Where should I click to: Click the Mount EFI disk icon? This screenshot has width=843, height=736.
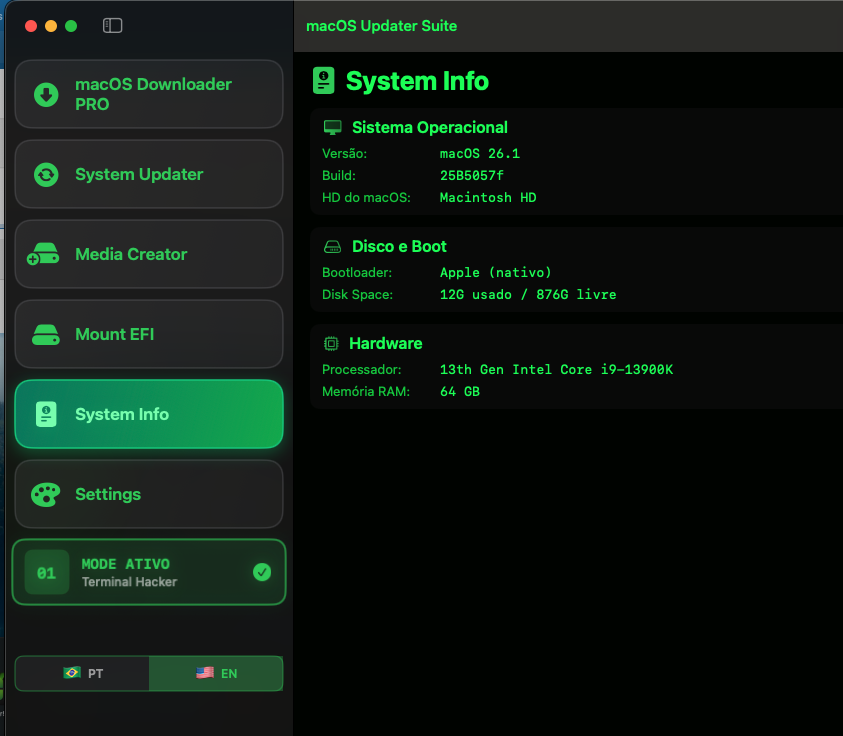click(46, 334)
